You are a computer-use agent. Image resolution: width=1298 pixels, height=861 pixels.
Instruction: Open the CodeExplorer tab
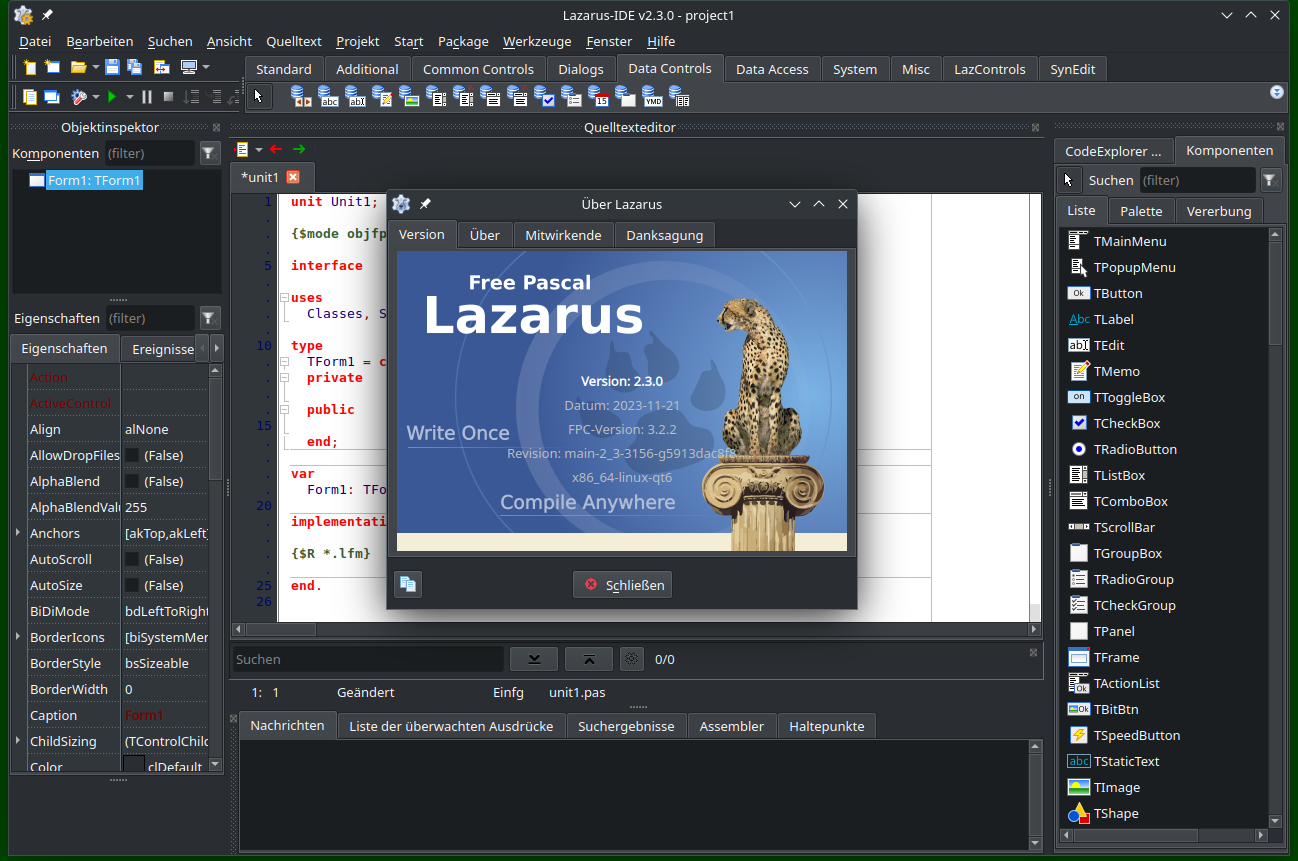point(1113,151)
